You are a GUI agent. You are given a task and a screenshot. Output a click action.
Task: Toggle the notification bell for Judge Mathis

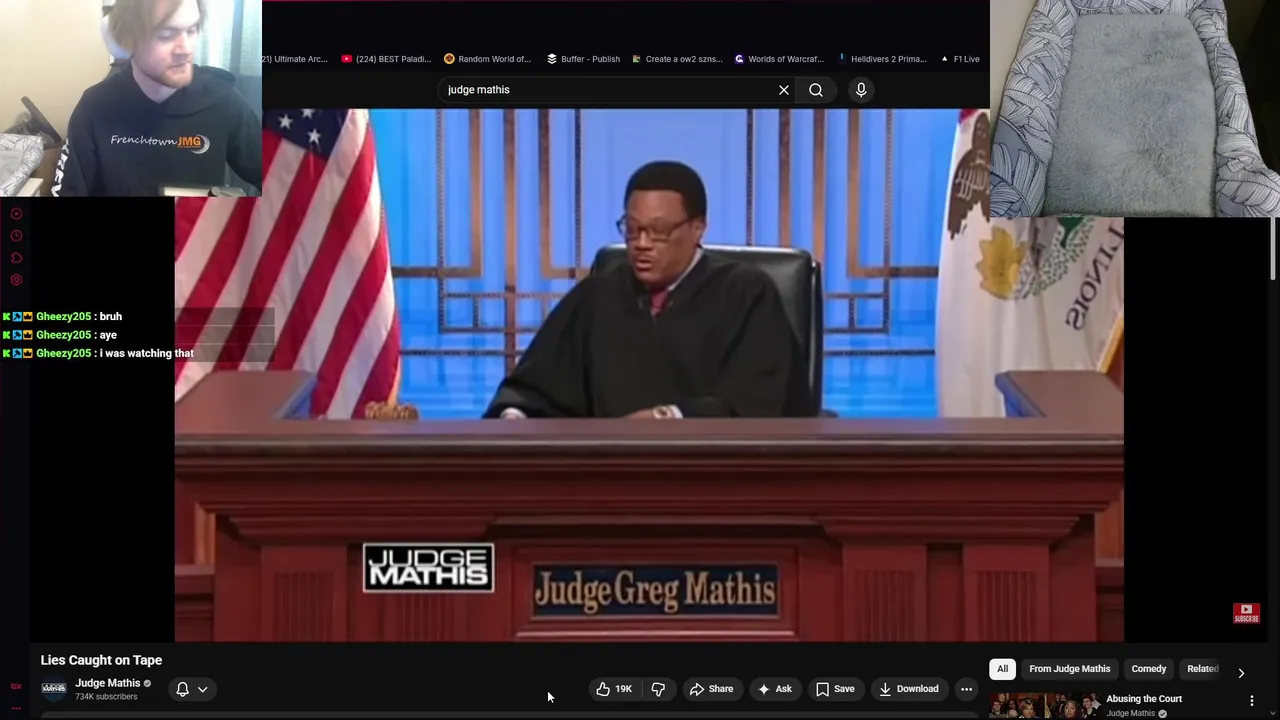(x=182, y=689)
